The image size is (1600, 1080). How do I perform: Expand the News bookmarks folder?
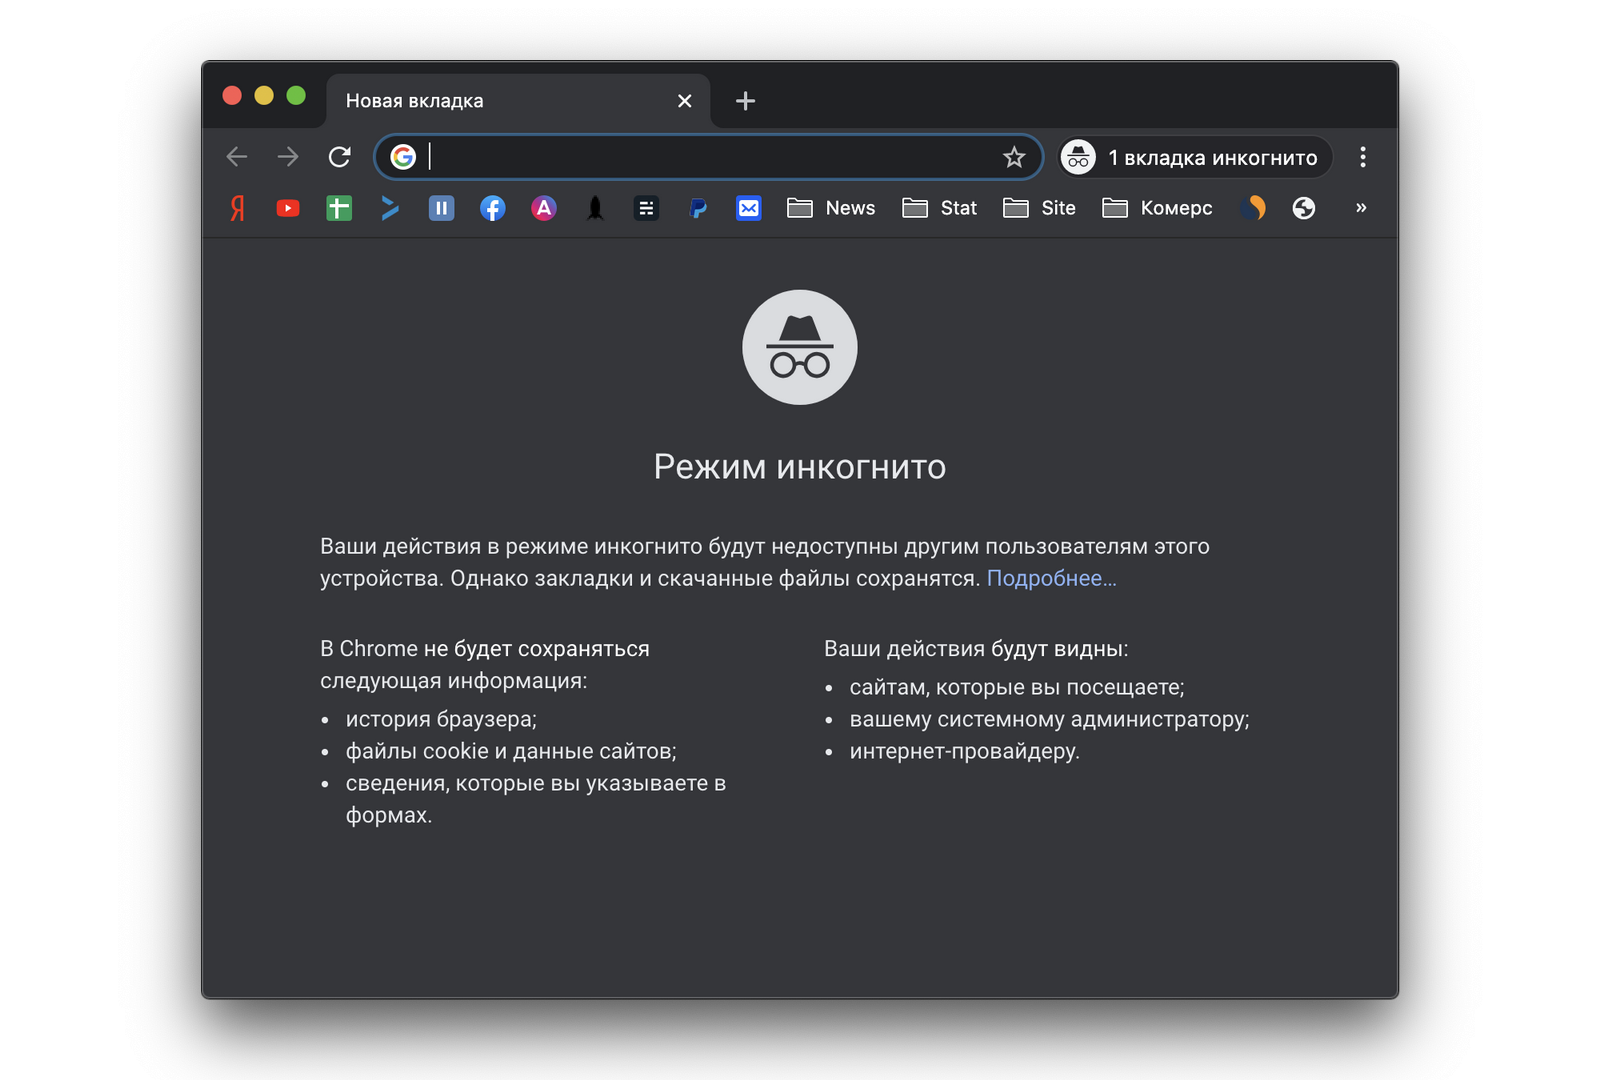coord(831,208)
